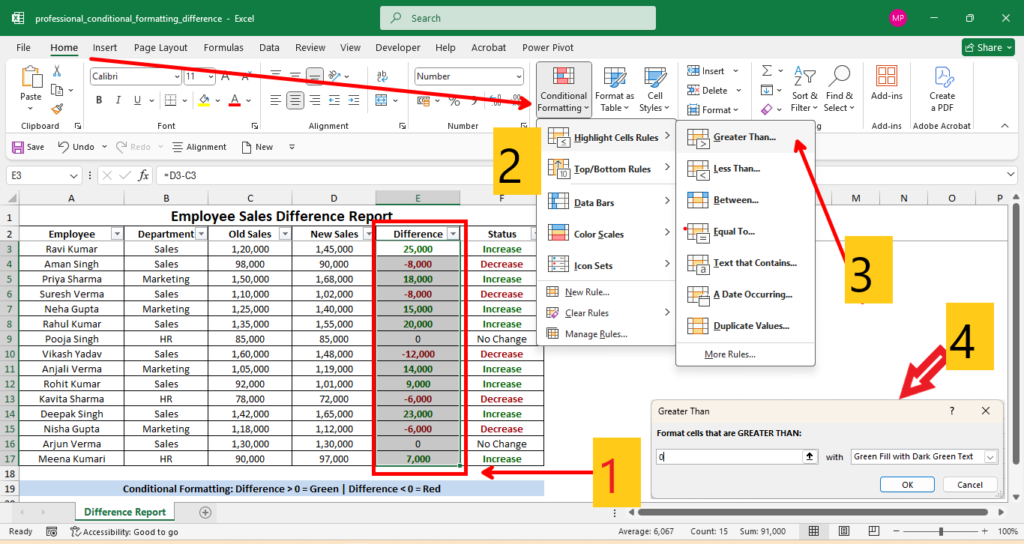Open Icon Sets submenu
This screenshot has height=544, width=1024.
point(608,265)
